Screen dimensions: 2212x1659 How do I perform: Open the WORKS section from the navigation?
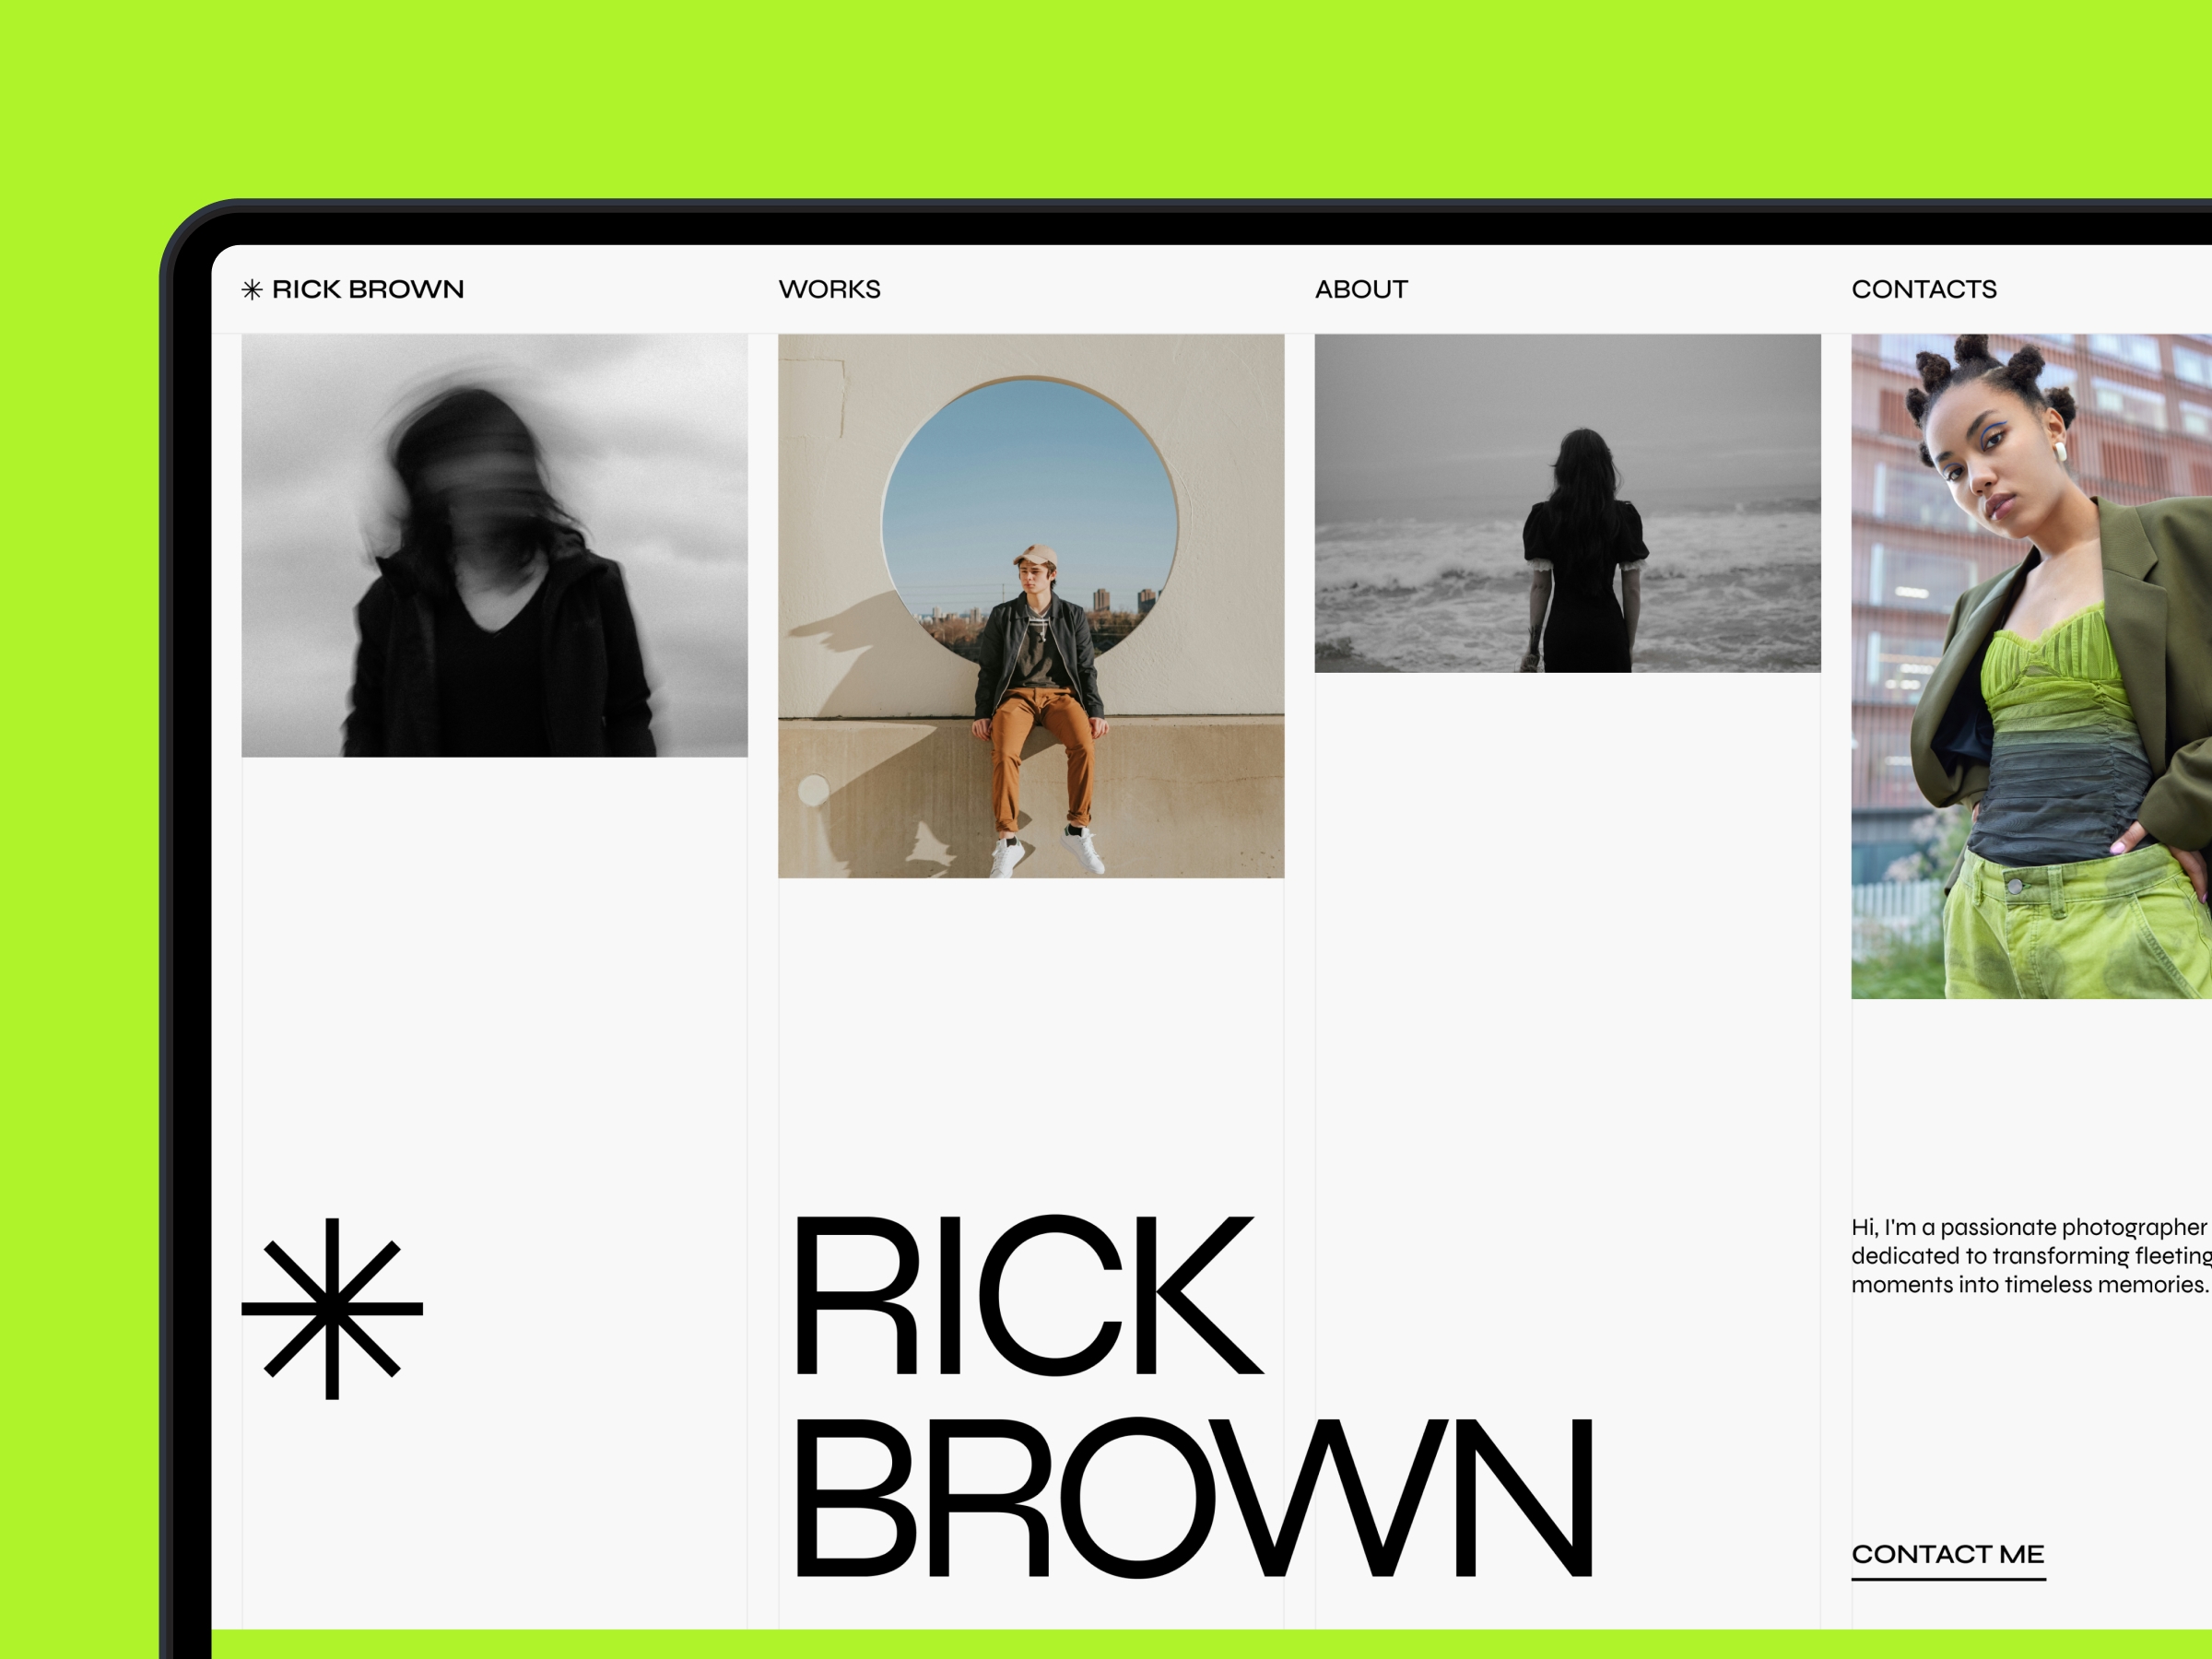(x=830, y=289)
